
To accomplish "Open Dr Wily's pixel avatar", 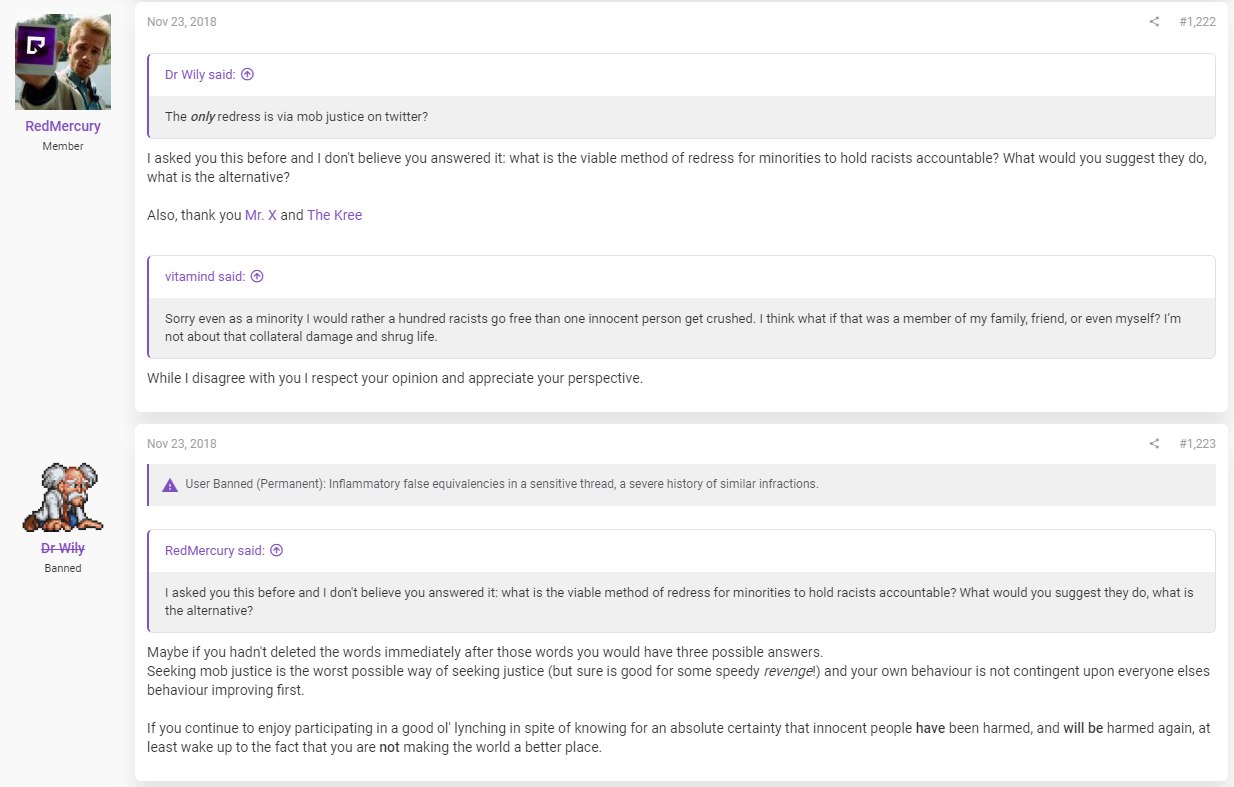I will (63, 497).
